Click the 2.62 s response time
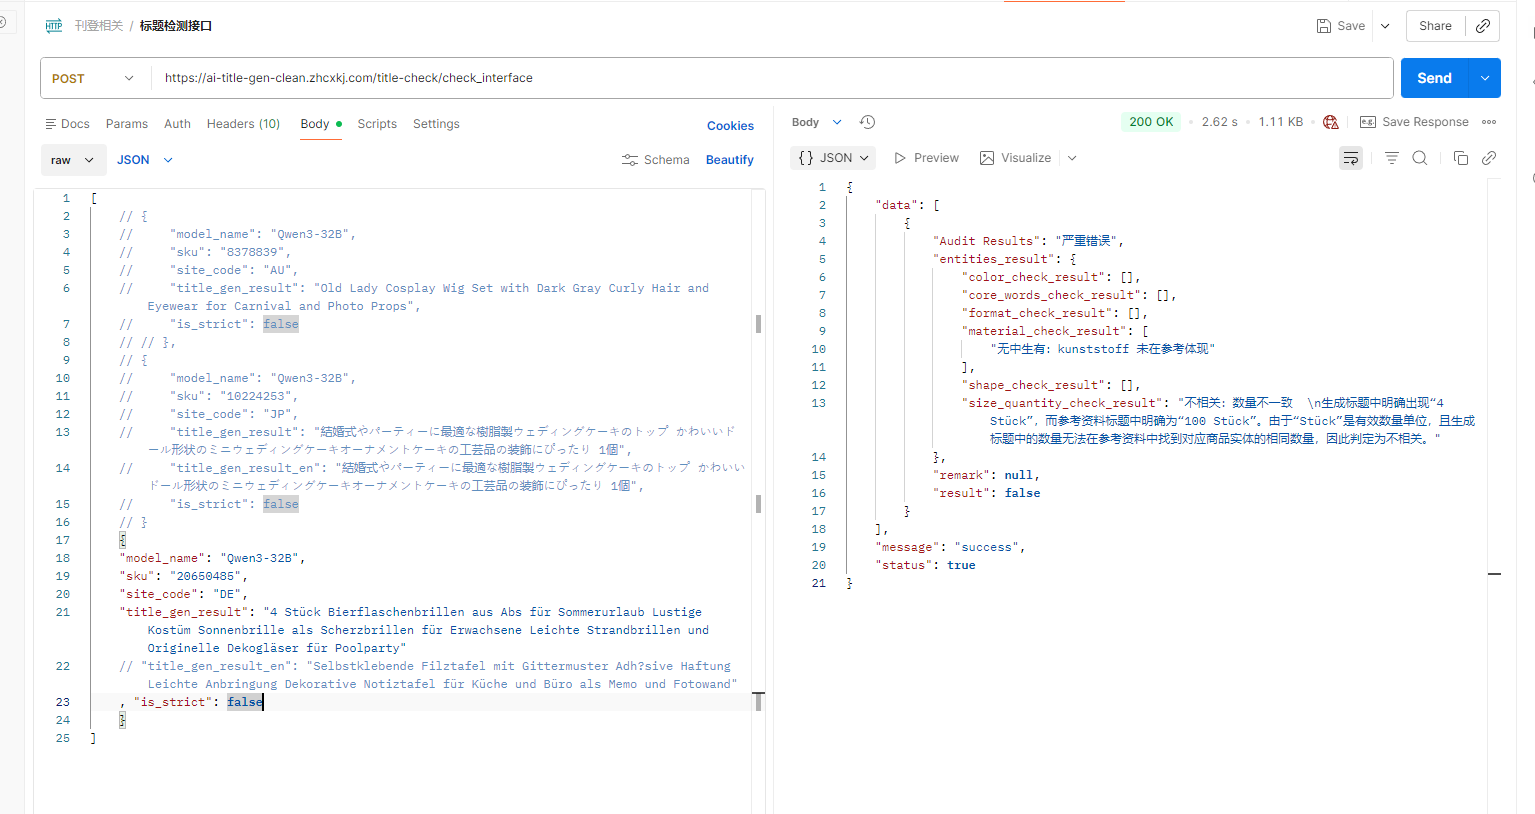Image resolution: width=1535 pixels, height=814 pixels. pyautogui.click(x=1219, y=122)
